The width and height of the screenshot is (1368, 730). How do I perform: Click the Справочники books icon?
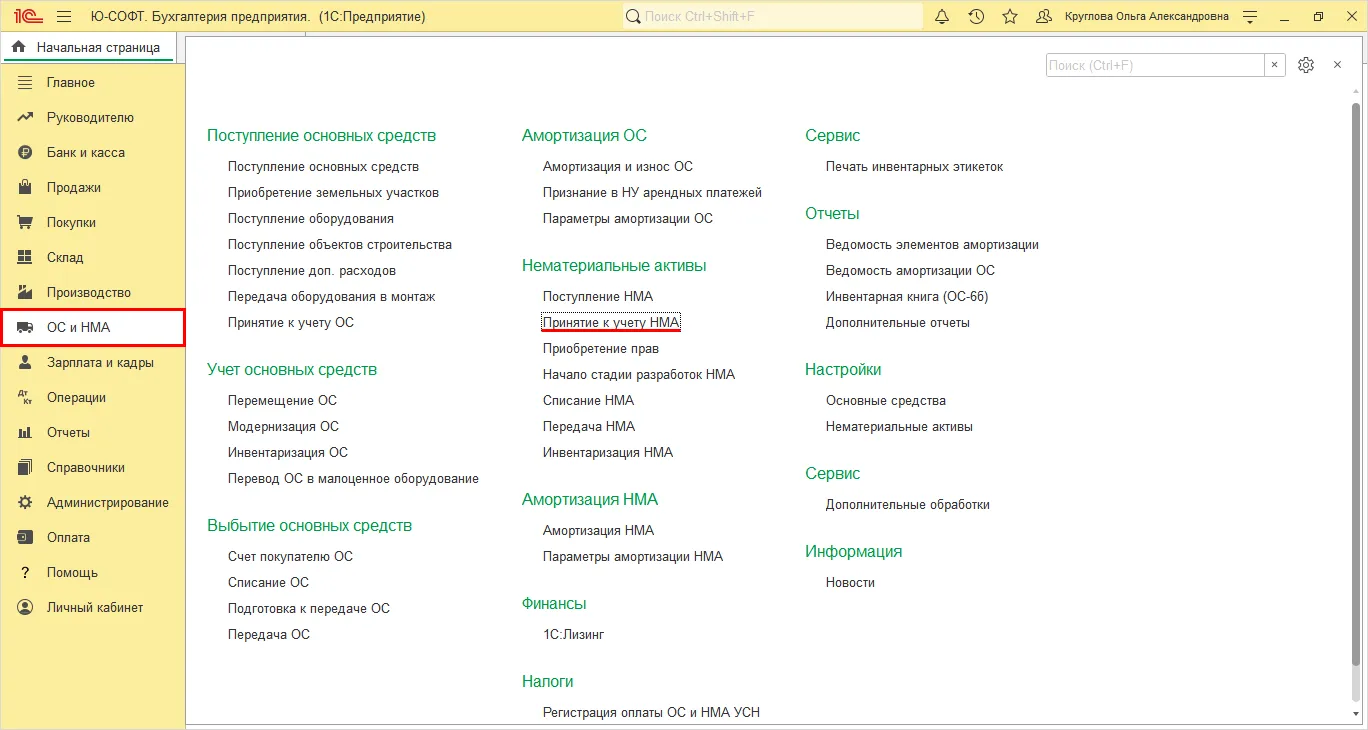tap(26, 468)
